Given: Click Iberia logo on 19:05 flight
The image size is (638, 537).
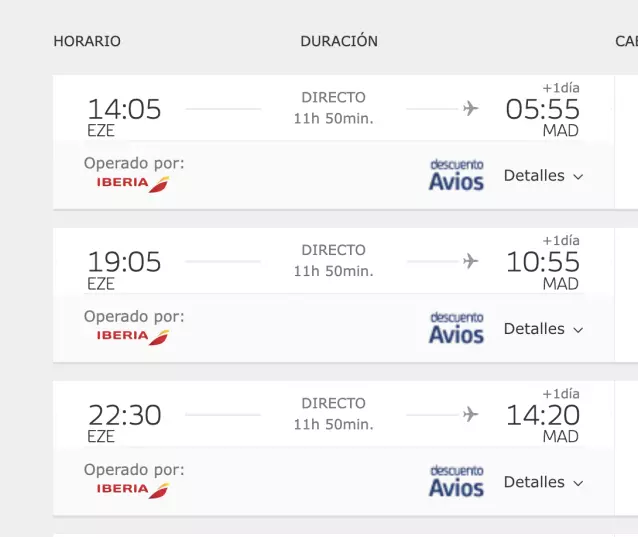Looking at the screenshot, I should [132, 336].
